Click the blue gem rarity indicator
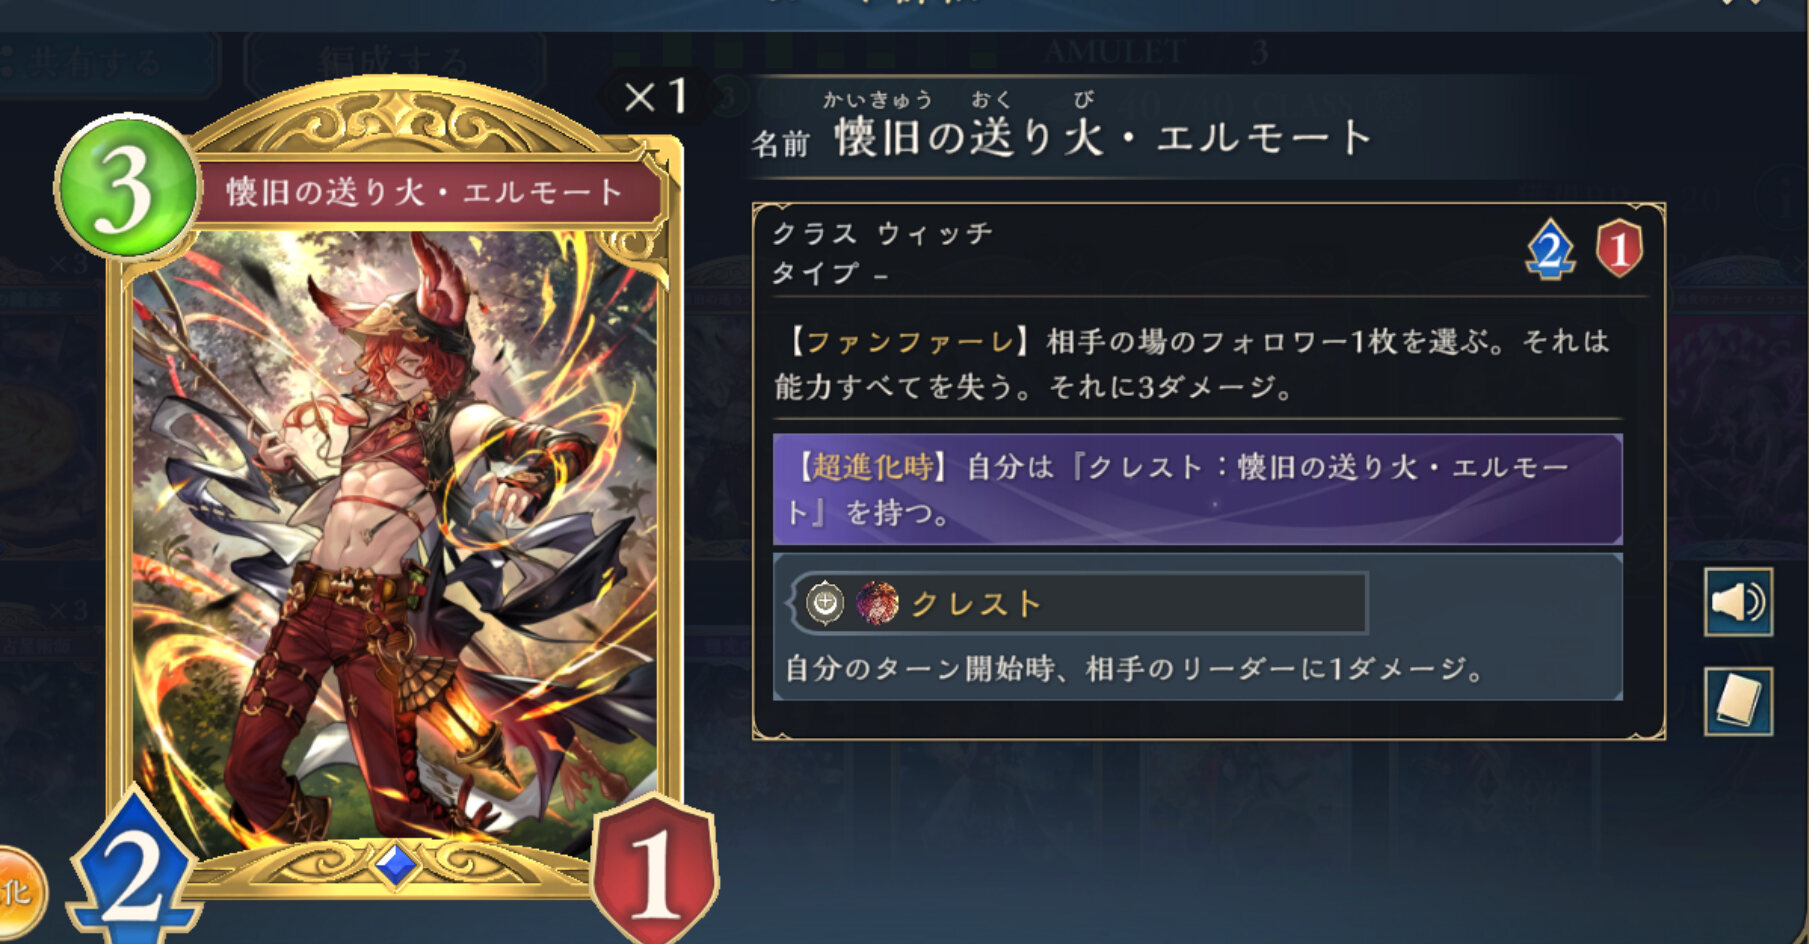 (395, 864)
